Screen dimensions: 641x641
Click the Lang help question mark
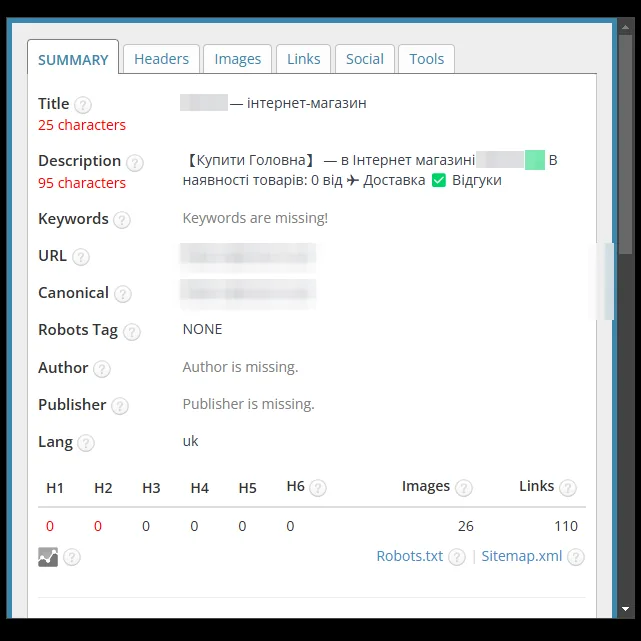click(86, 443)
